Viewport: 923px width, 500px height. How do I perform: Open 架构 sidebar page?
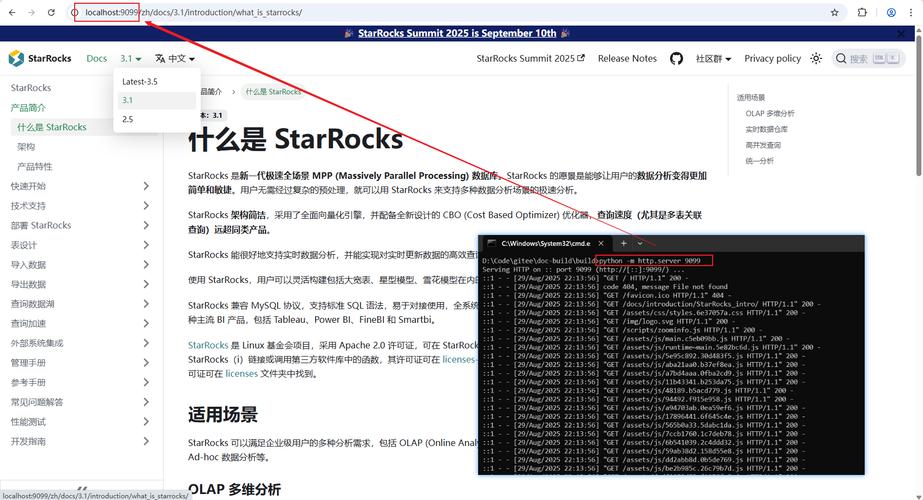click(26, 147)
